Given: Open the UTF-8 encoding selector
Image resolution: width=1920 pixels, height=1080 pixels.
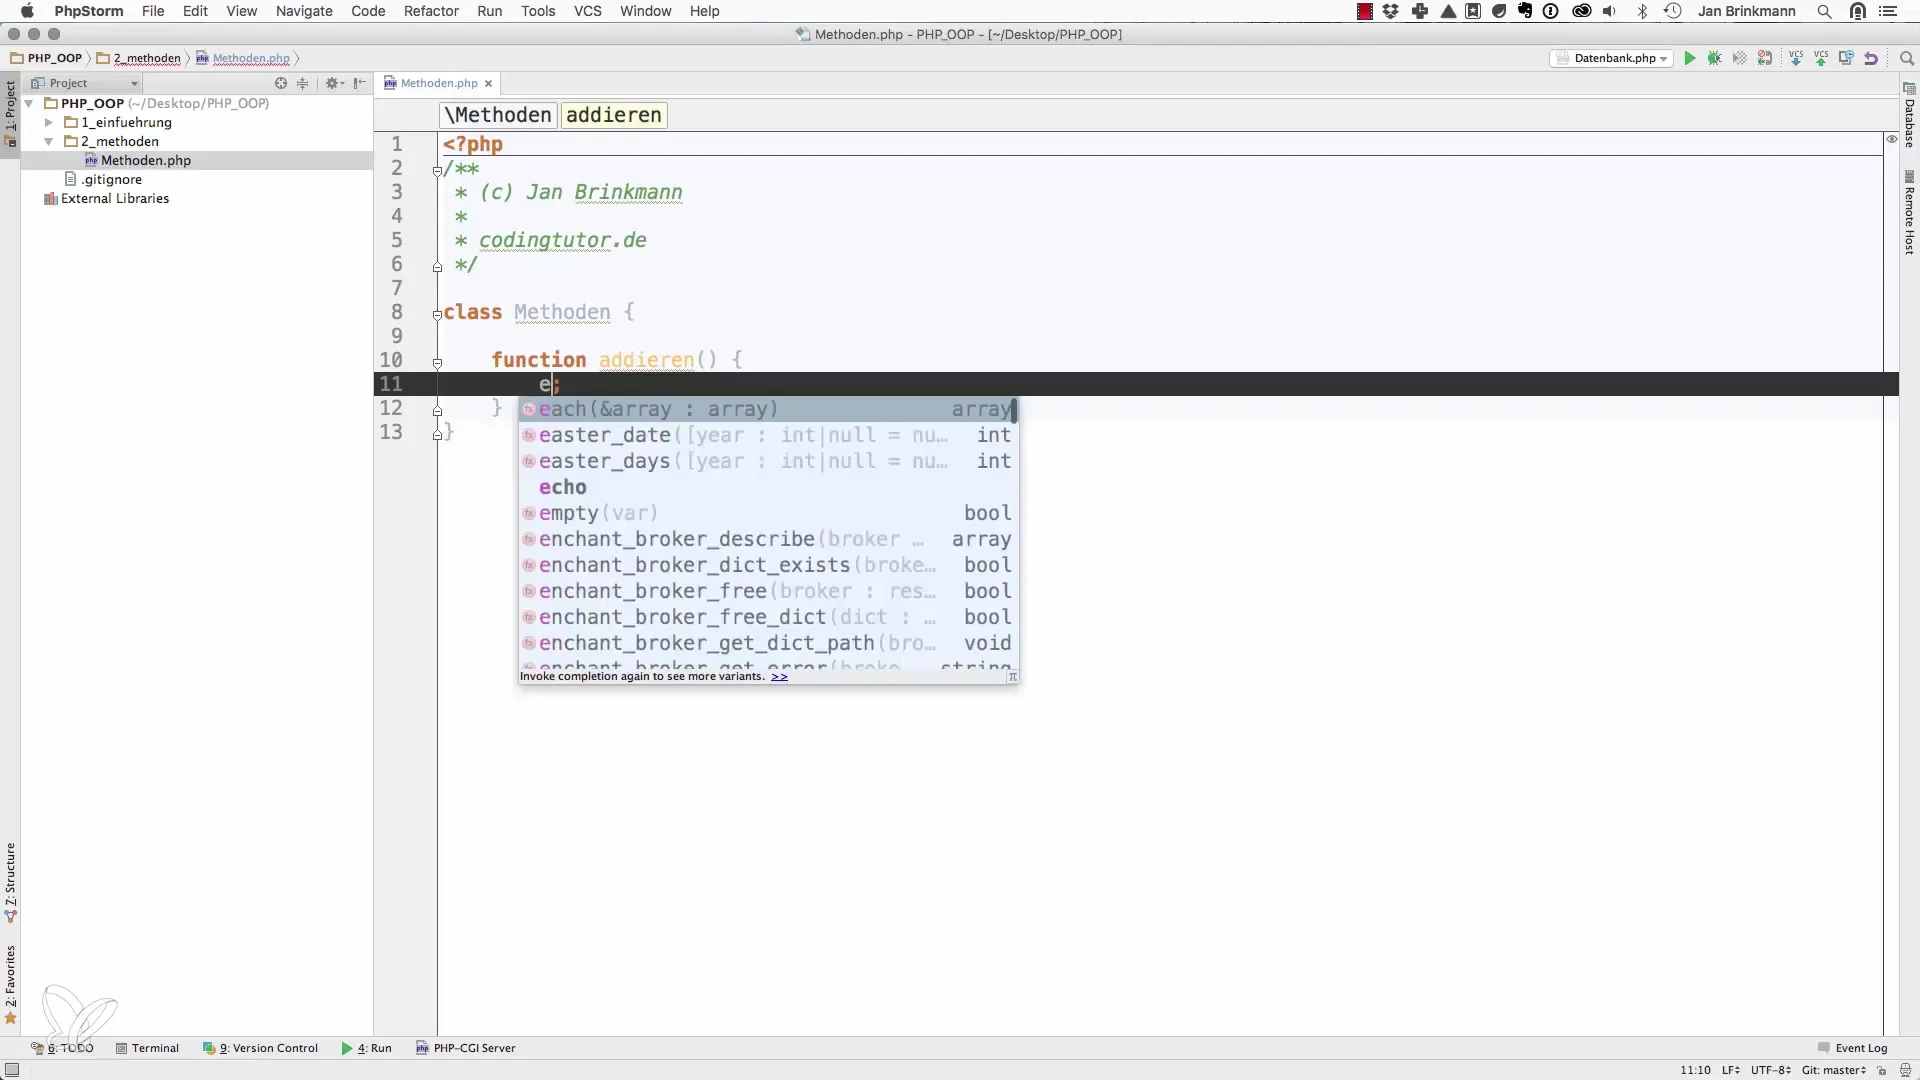Looking at the screenshot, I should click(1770, 1070).
